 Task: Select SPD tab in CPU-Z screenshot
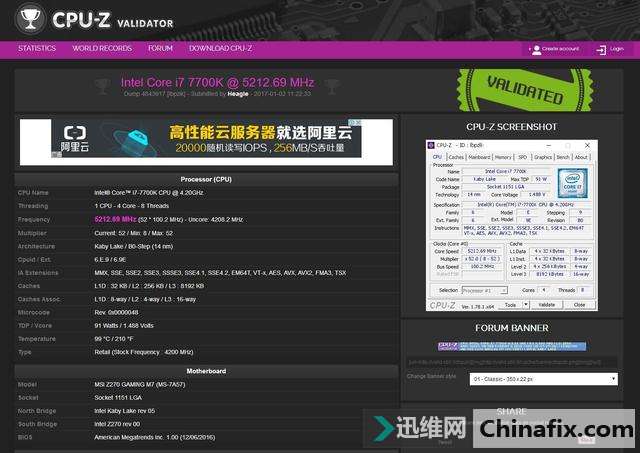coord(522,157)
